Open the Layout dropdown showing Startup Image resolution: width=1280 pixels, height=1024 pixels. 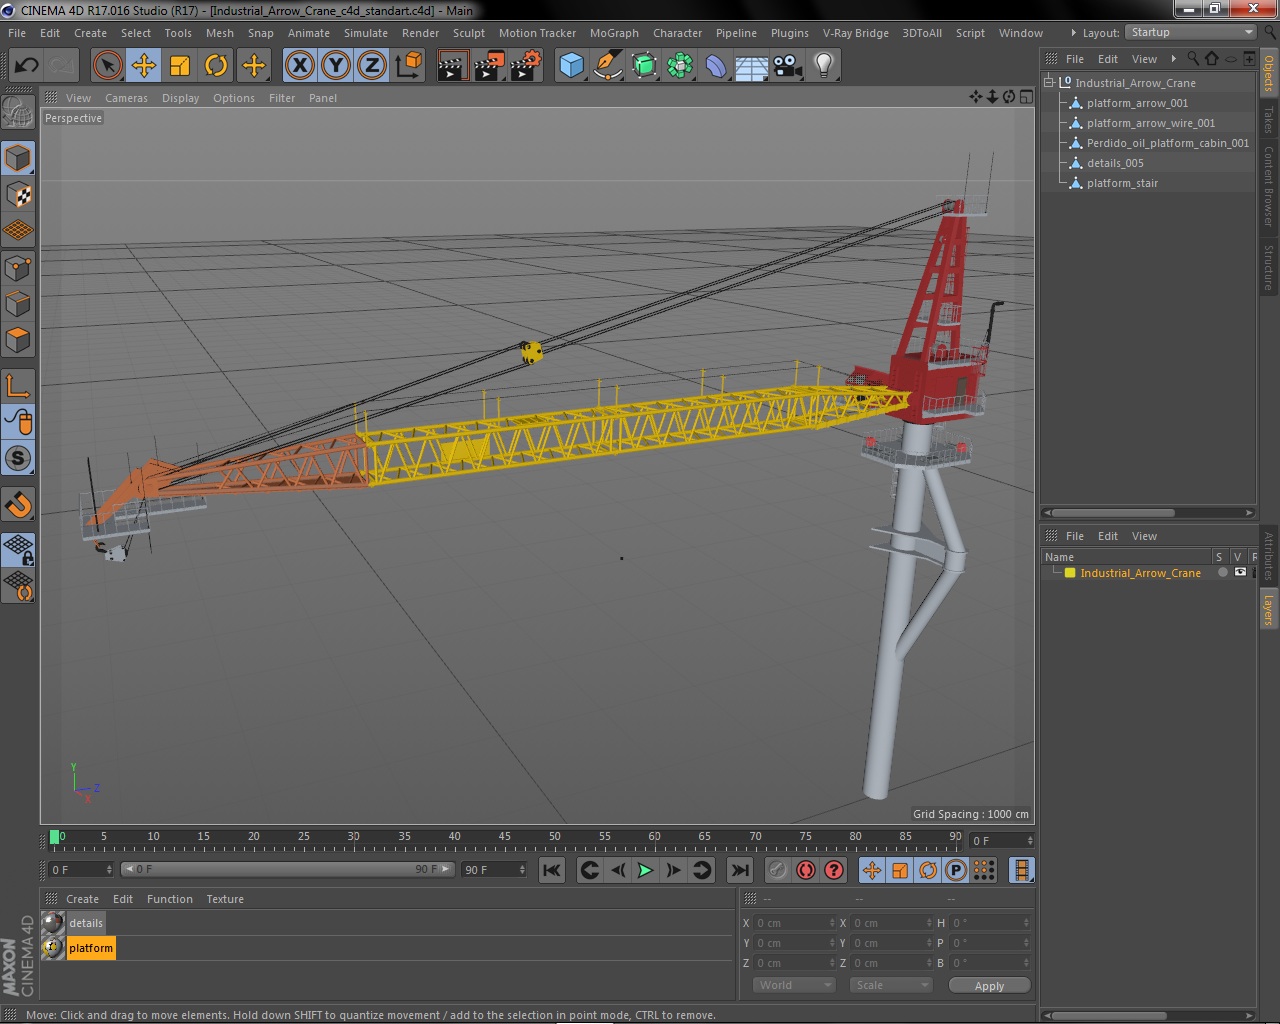coord(1191,33)
